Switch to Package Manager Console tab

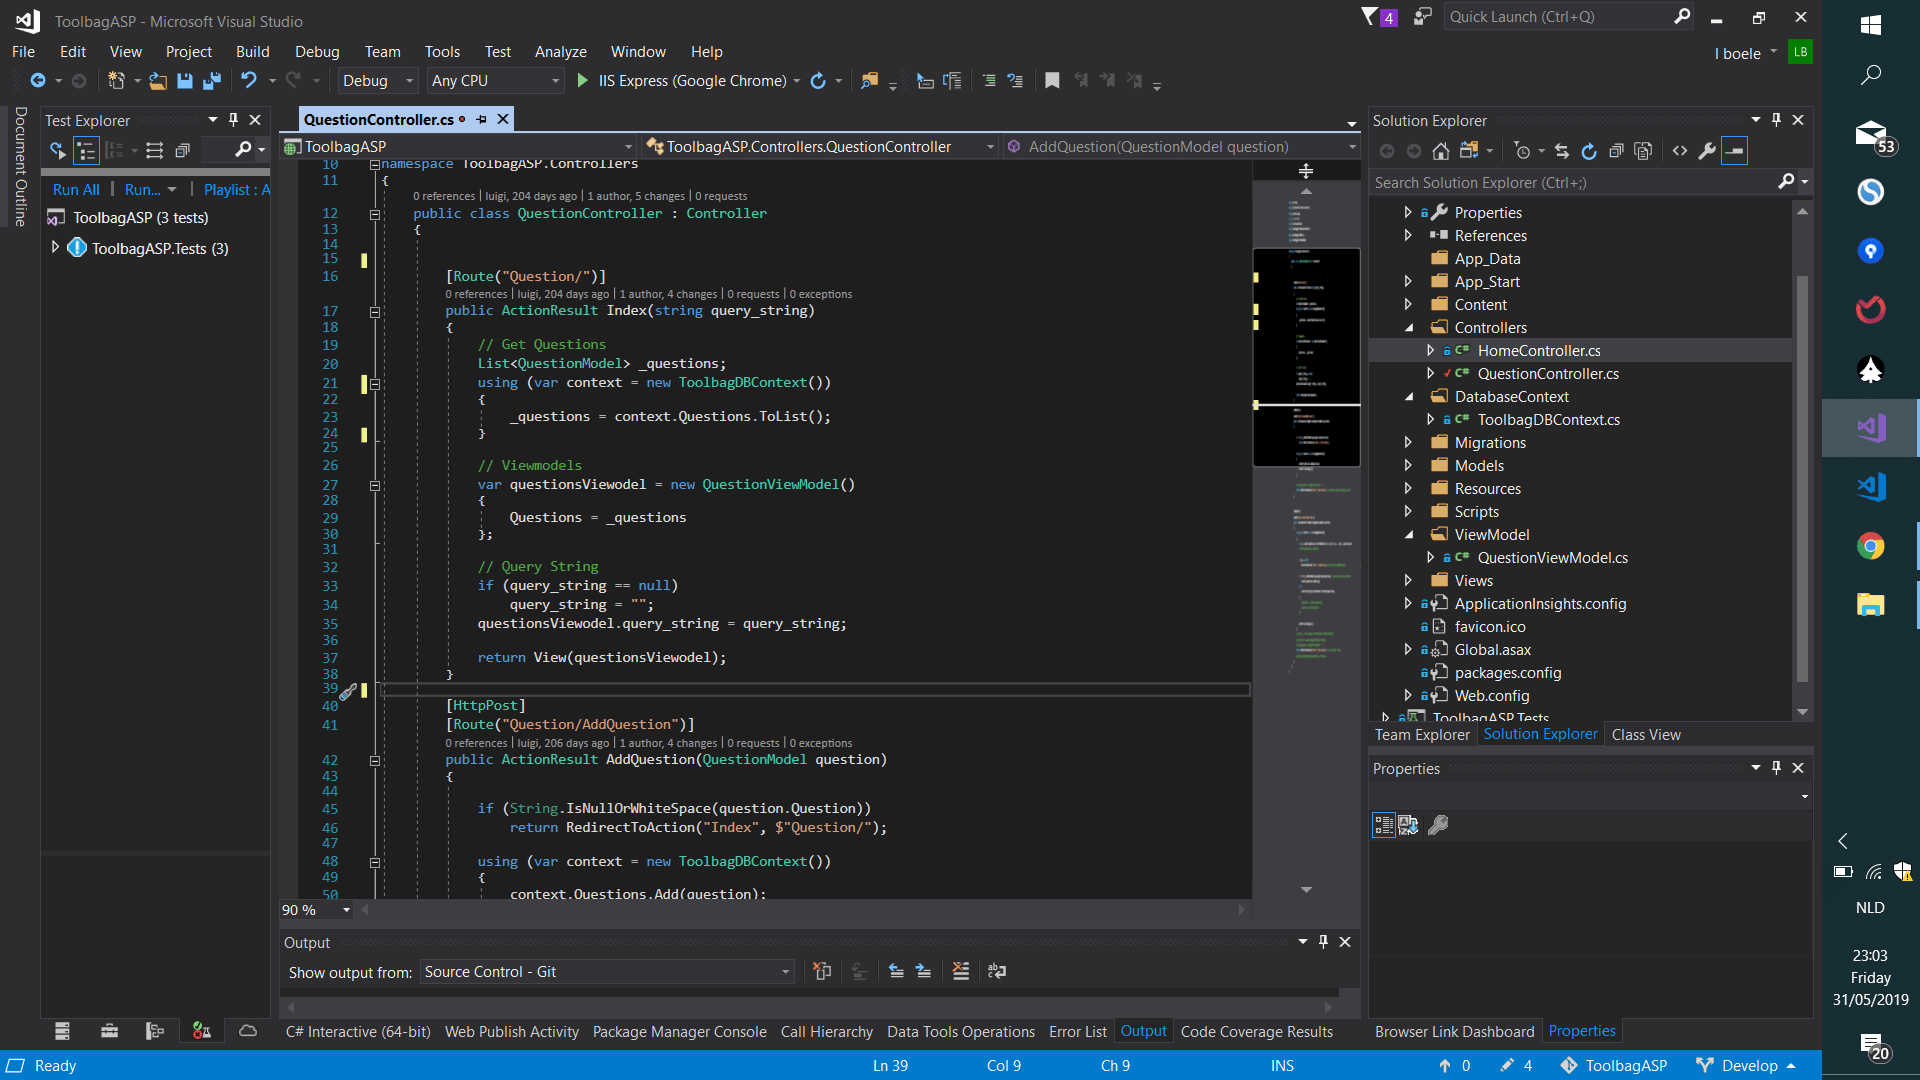pyautogui.click(x=679, y=1032)
